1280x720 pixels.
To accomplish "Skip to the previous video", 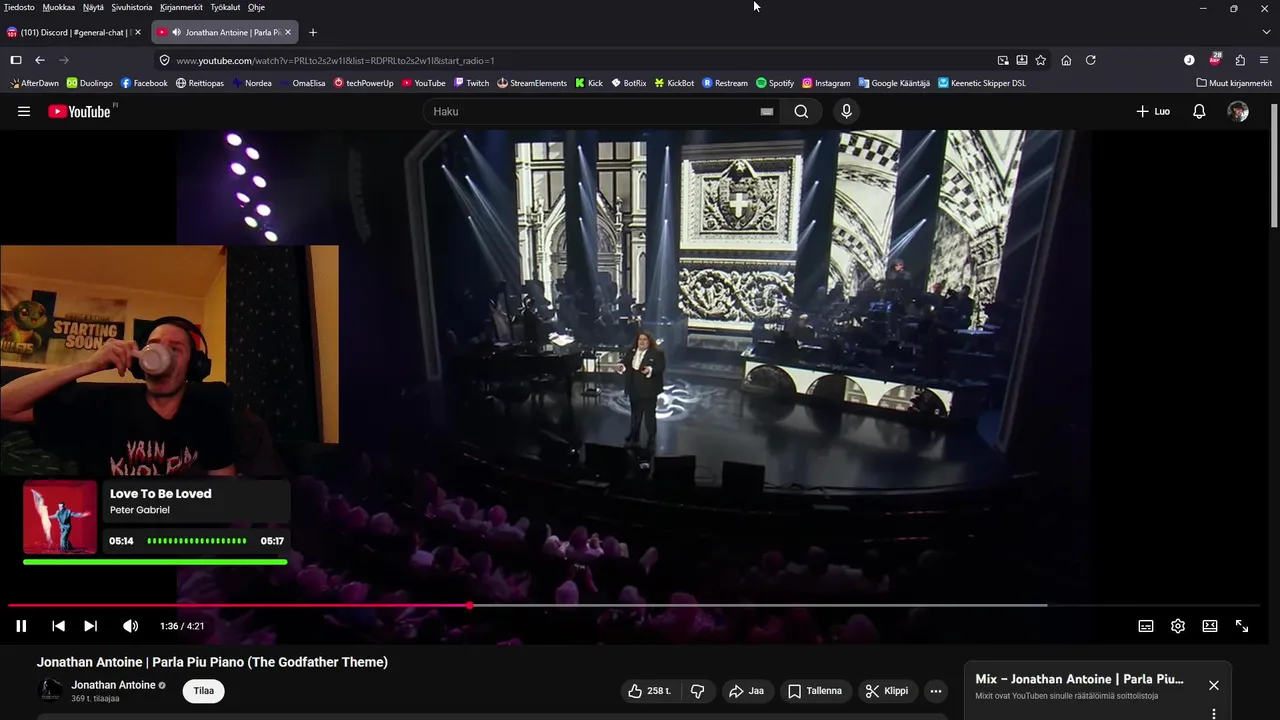I will [58, 626].
